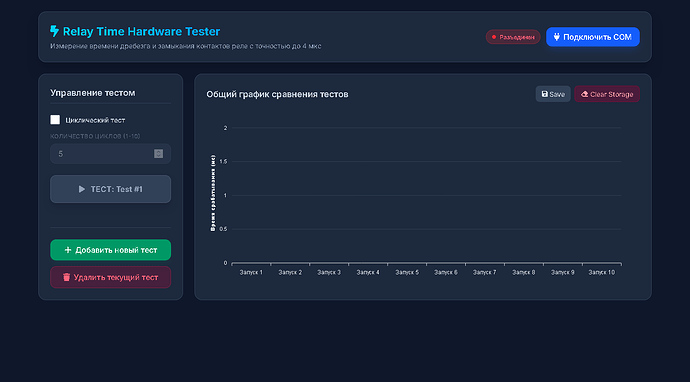
Task: Click the subtitle about измерение времени дребезга
Action: pyautogui.click(x=186, y=46)
